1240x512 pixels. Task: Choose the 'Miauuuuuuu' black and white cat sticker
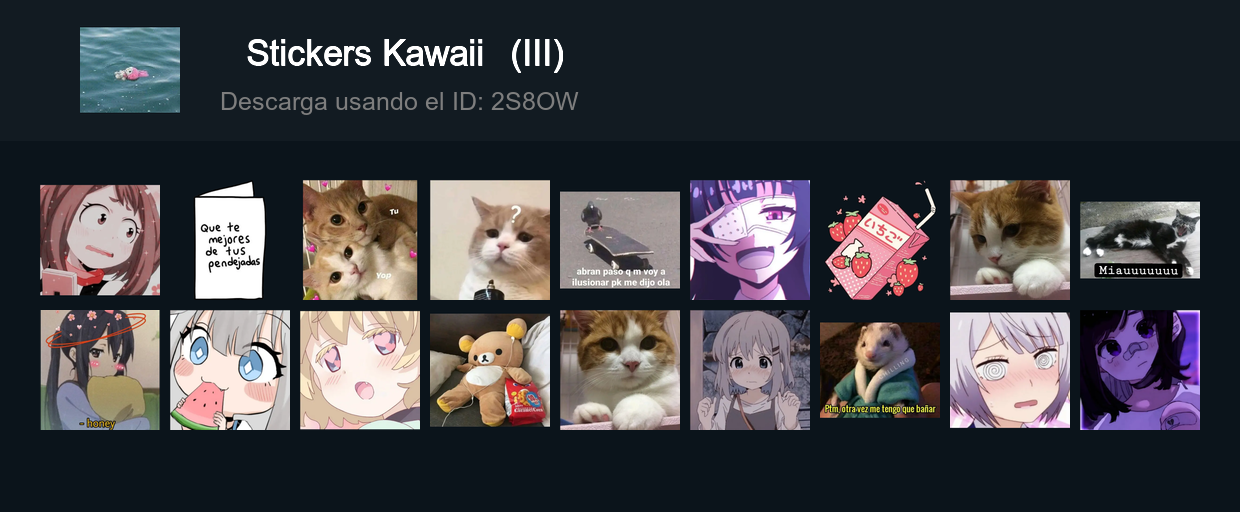(x=1140, y=240)
